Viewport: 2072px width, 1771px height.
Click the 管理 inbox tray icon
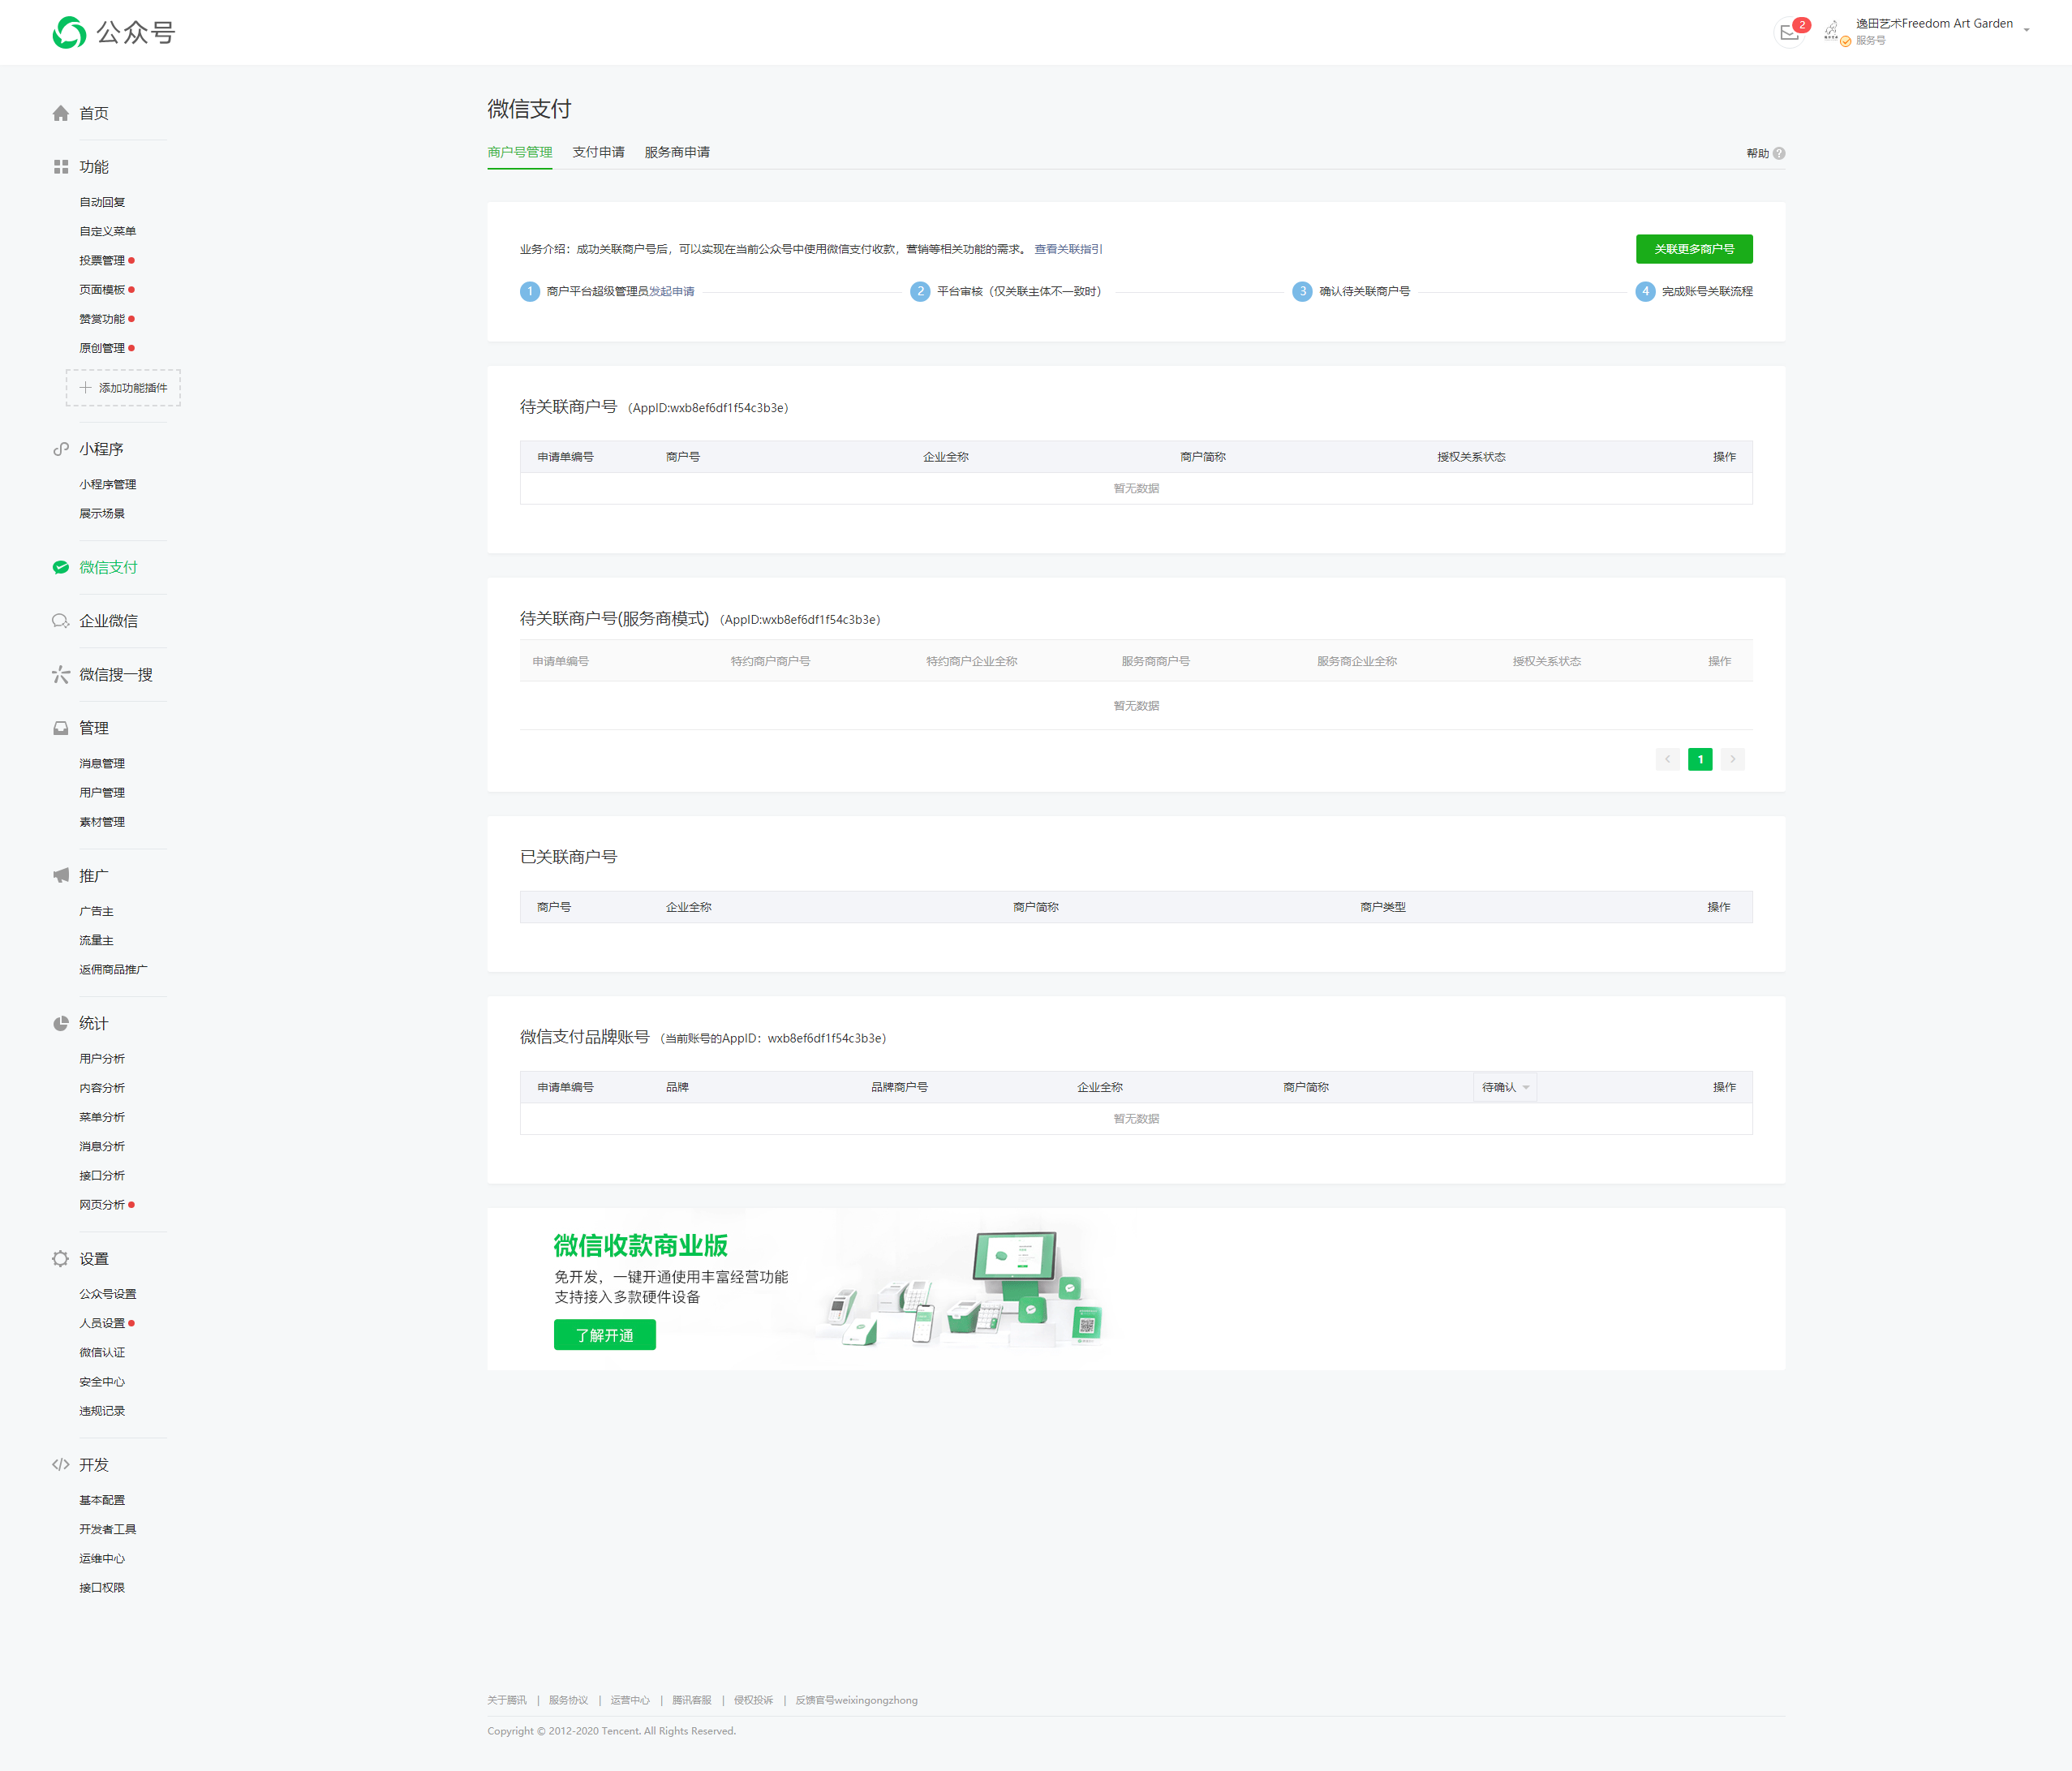coord(61,728)
